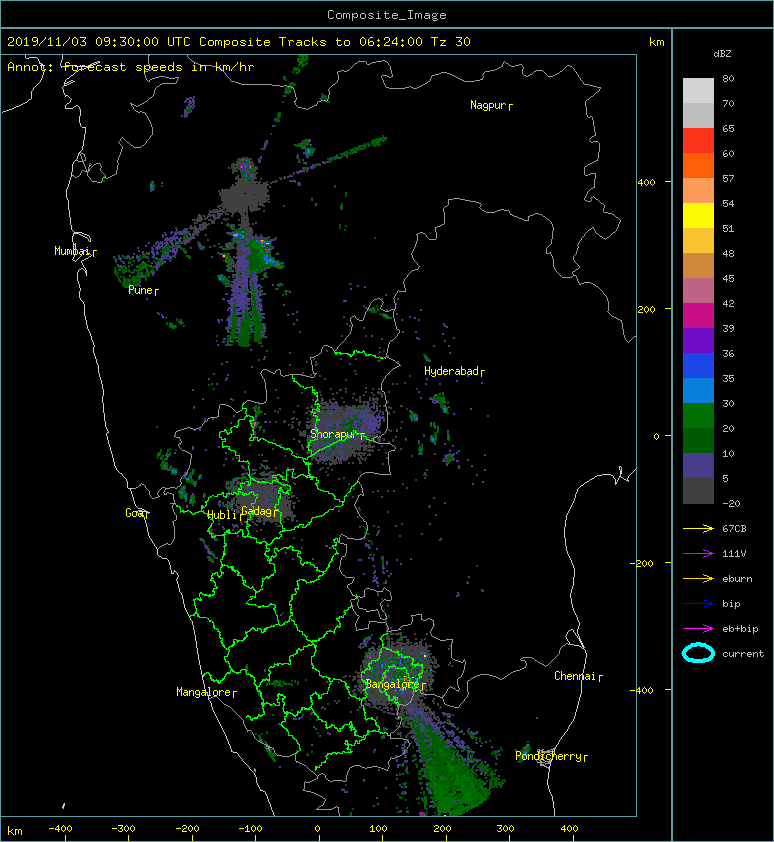Screen dimensions: 774x842
Task: Click the blue bip arrow legend icon
Action: coord(698,604)
